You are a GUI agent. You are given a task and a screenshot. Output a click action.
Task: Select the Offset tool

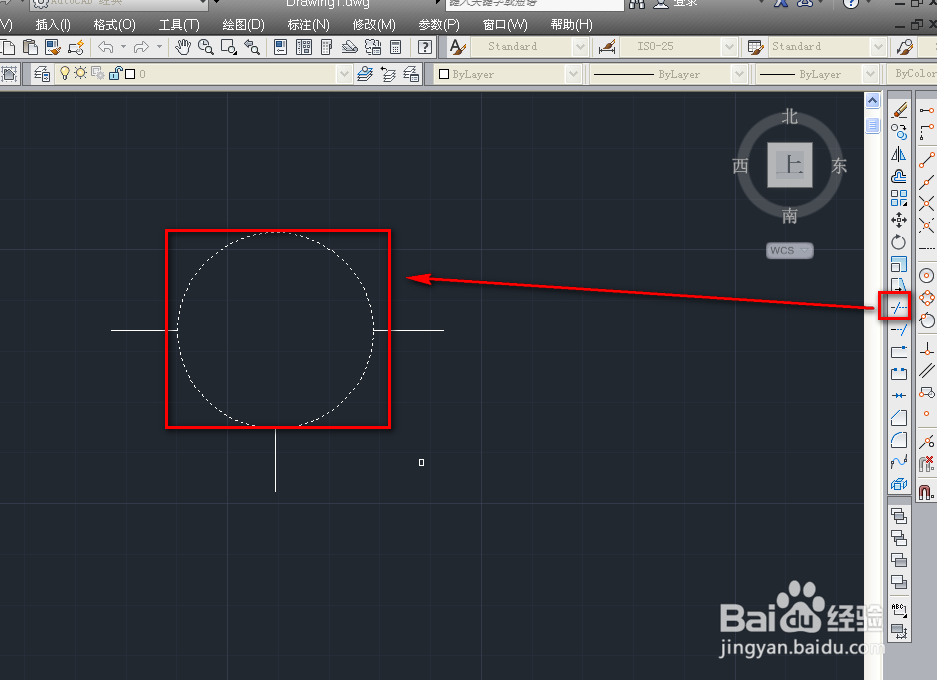899,176
